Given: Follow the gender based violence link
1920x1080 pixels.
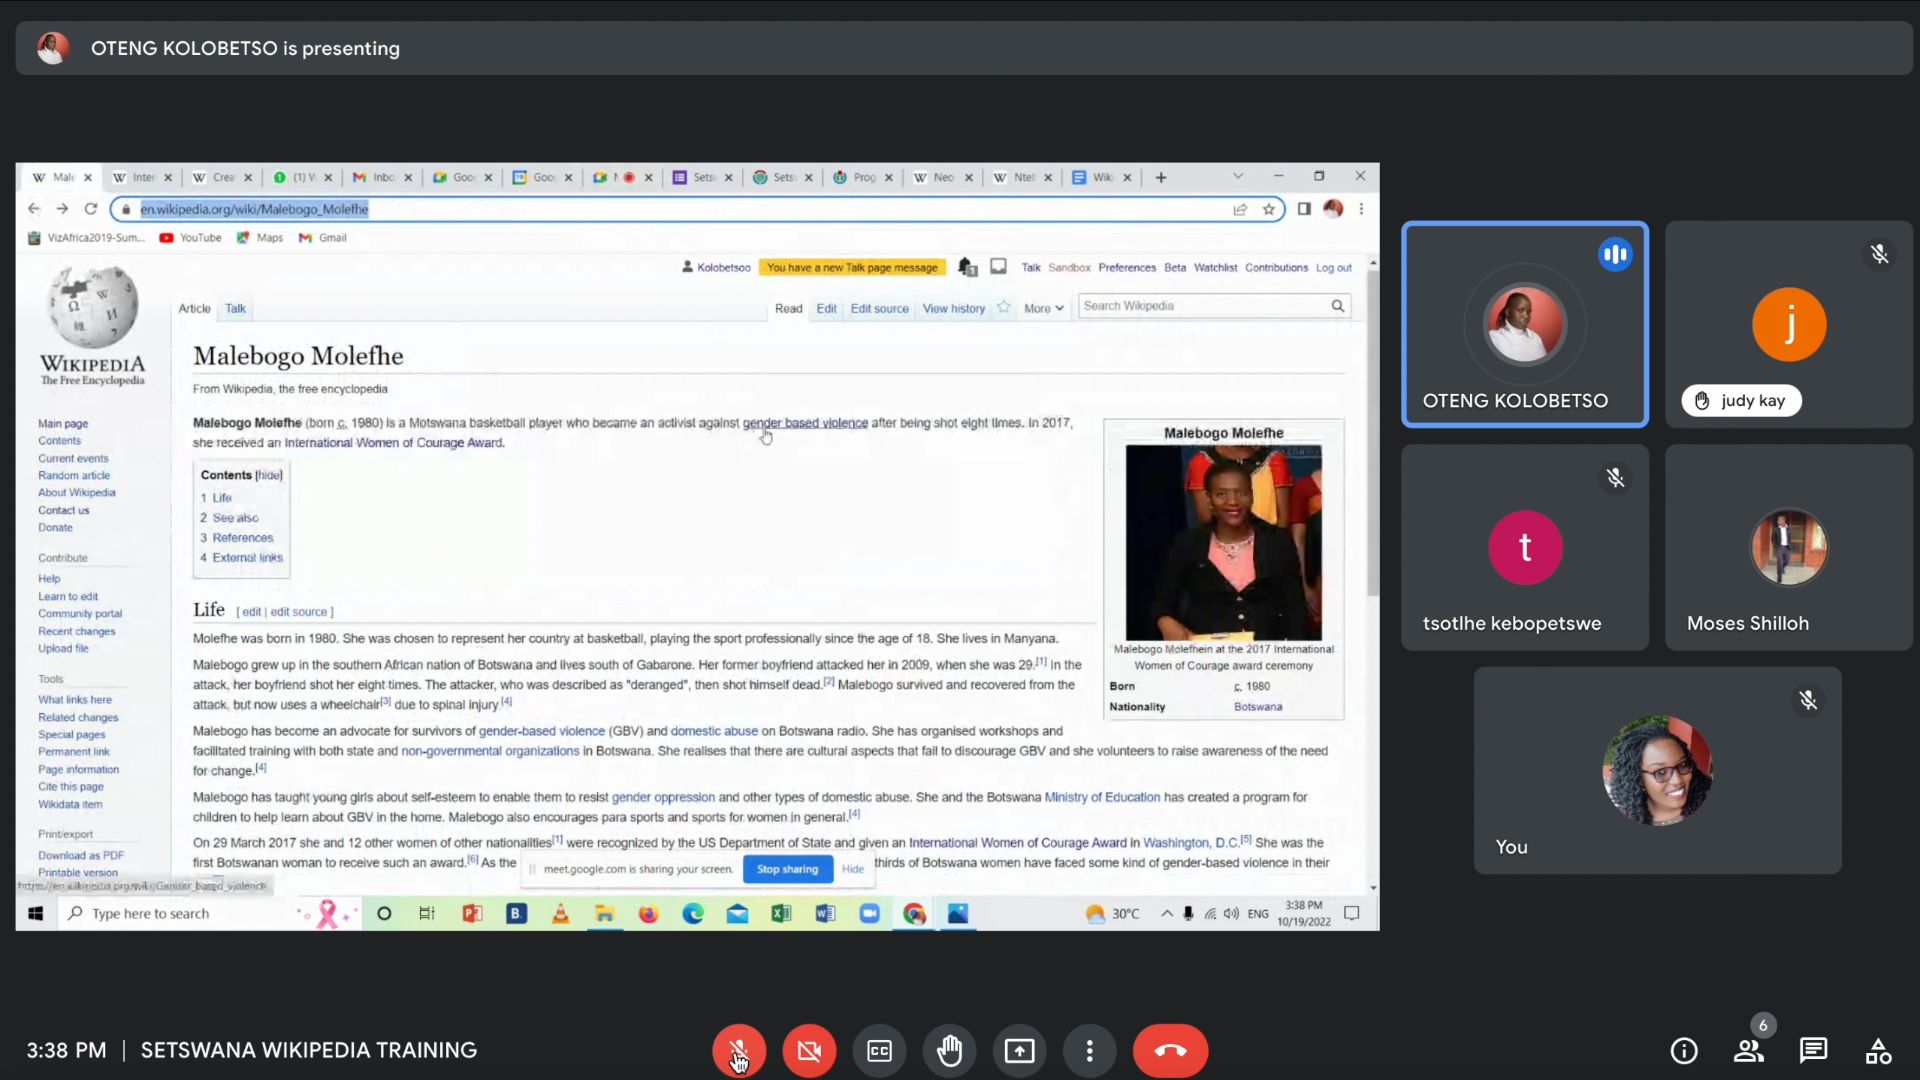Looking at the screenshot, I should [x=805, y=423].
